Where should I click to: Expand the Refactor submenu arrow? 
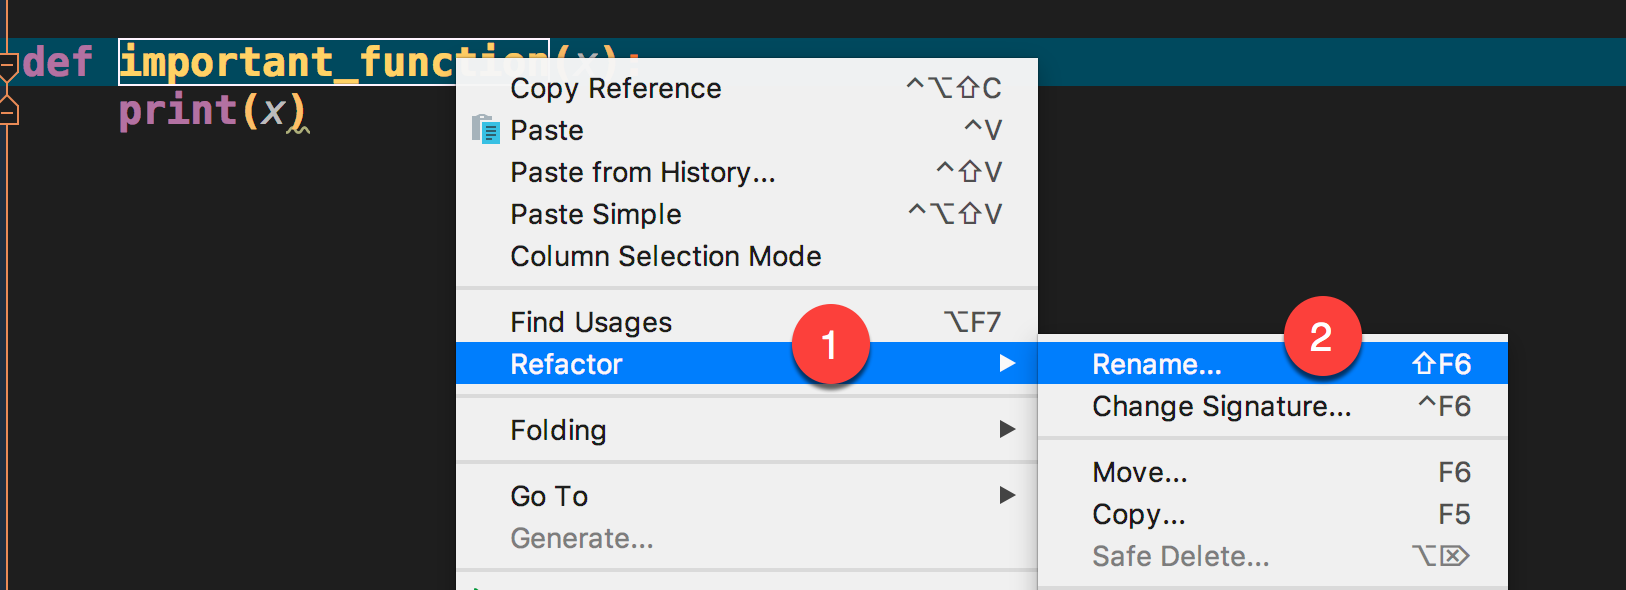click(1007, 363)
